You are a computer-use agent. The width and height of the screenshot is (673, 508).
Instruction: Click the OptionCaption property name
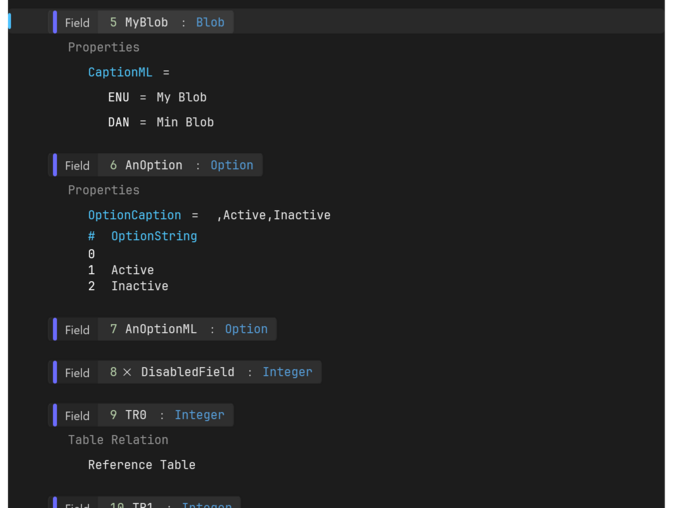click(134, 215)
